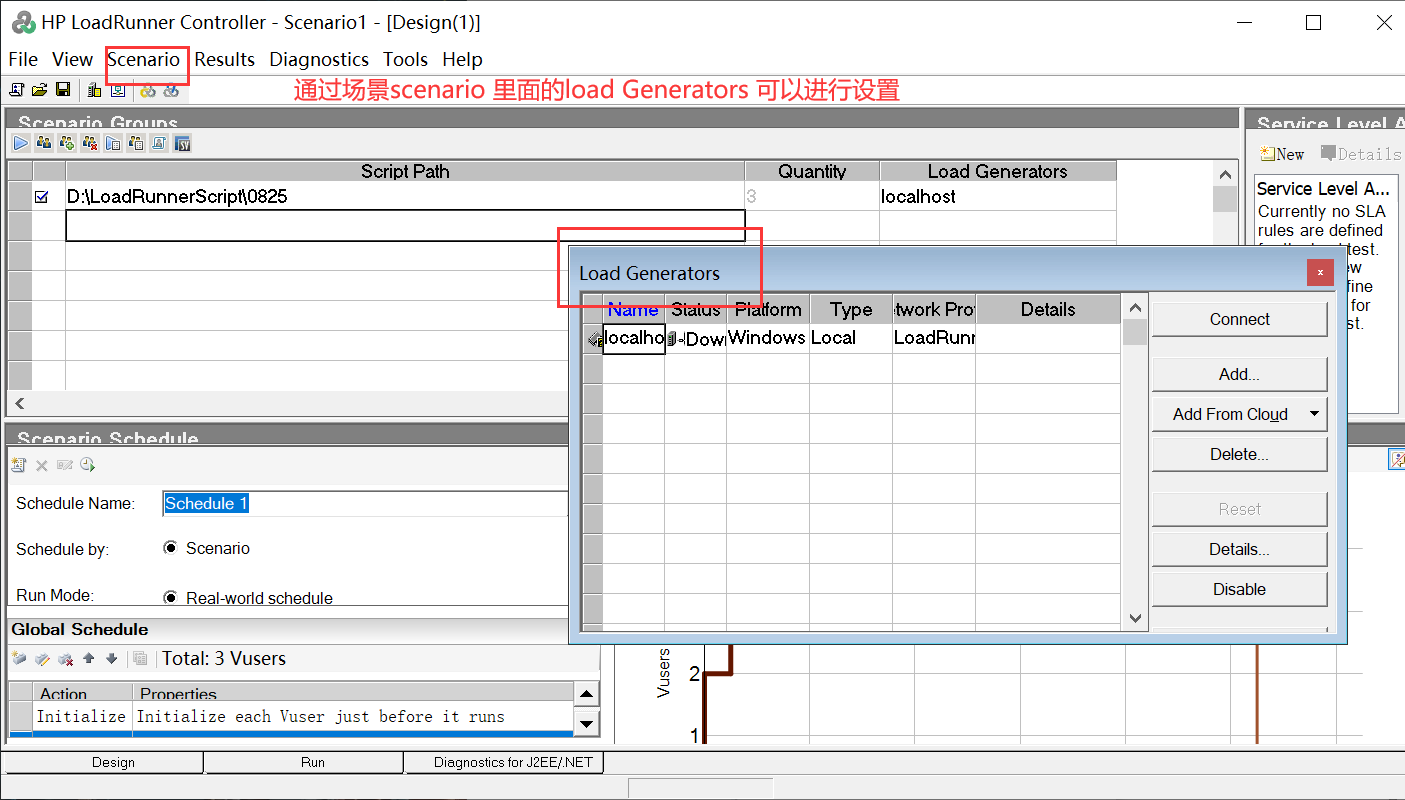This screenshot has width=1405, height=800.
Task: Switch to Diagnostics for J2EE/.NET tab
Action: [x=513, y=762]
